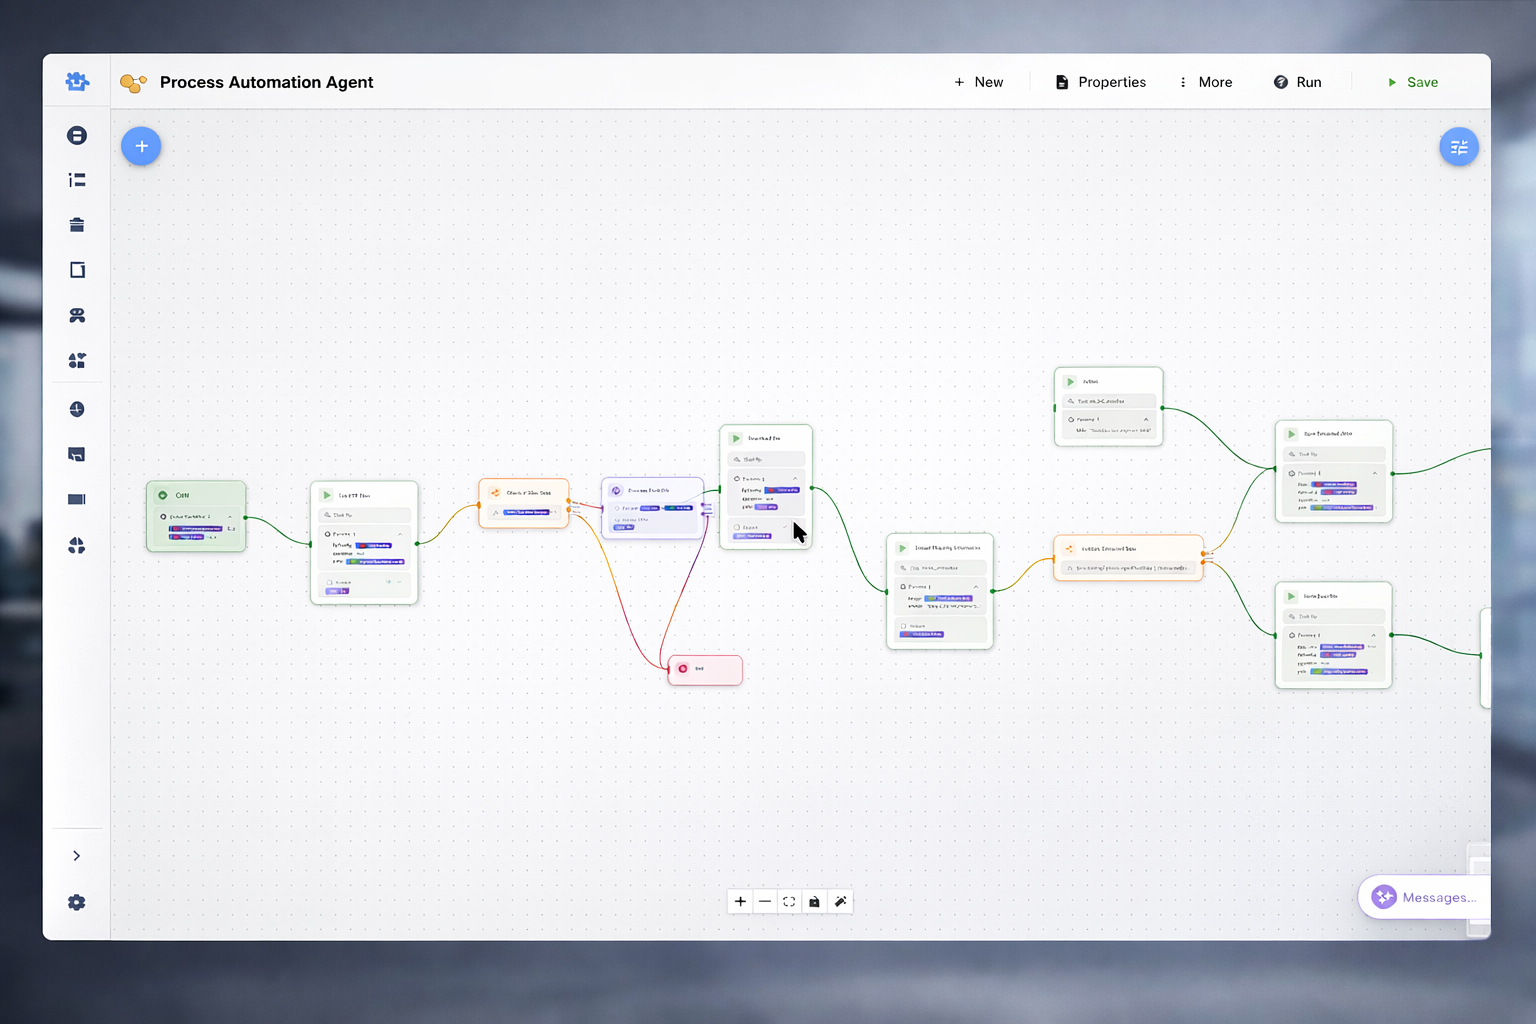The image size is (1536, 1024).
Task: Click New in the top toolbar
Action: 978,82
